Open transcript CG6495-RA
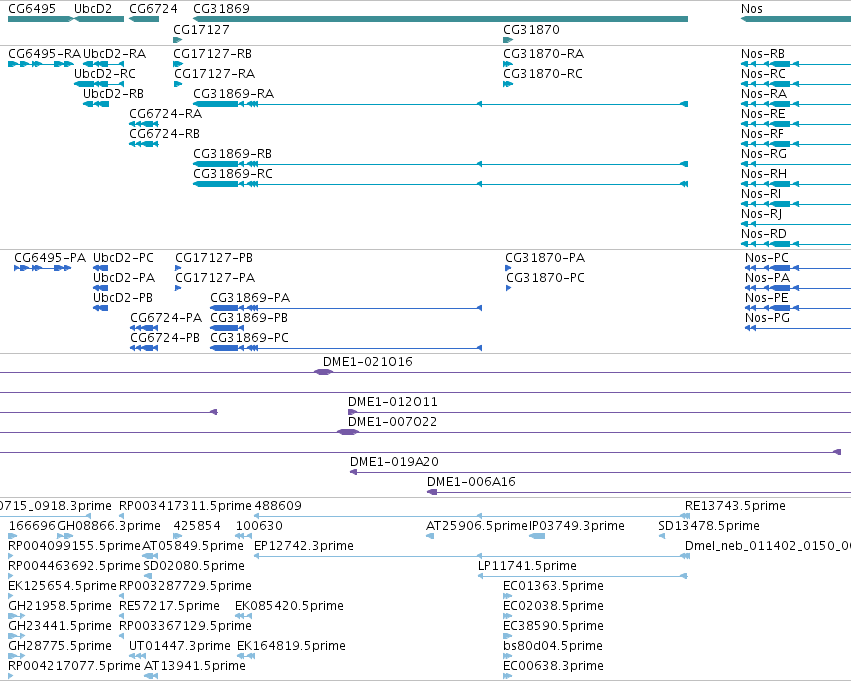The image size is (851, 681). (45, 54)
